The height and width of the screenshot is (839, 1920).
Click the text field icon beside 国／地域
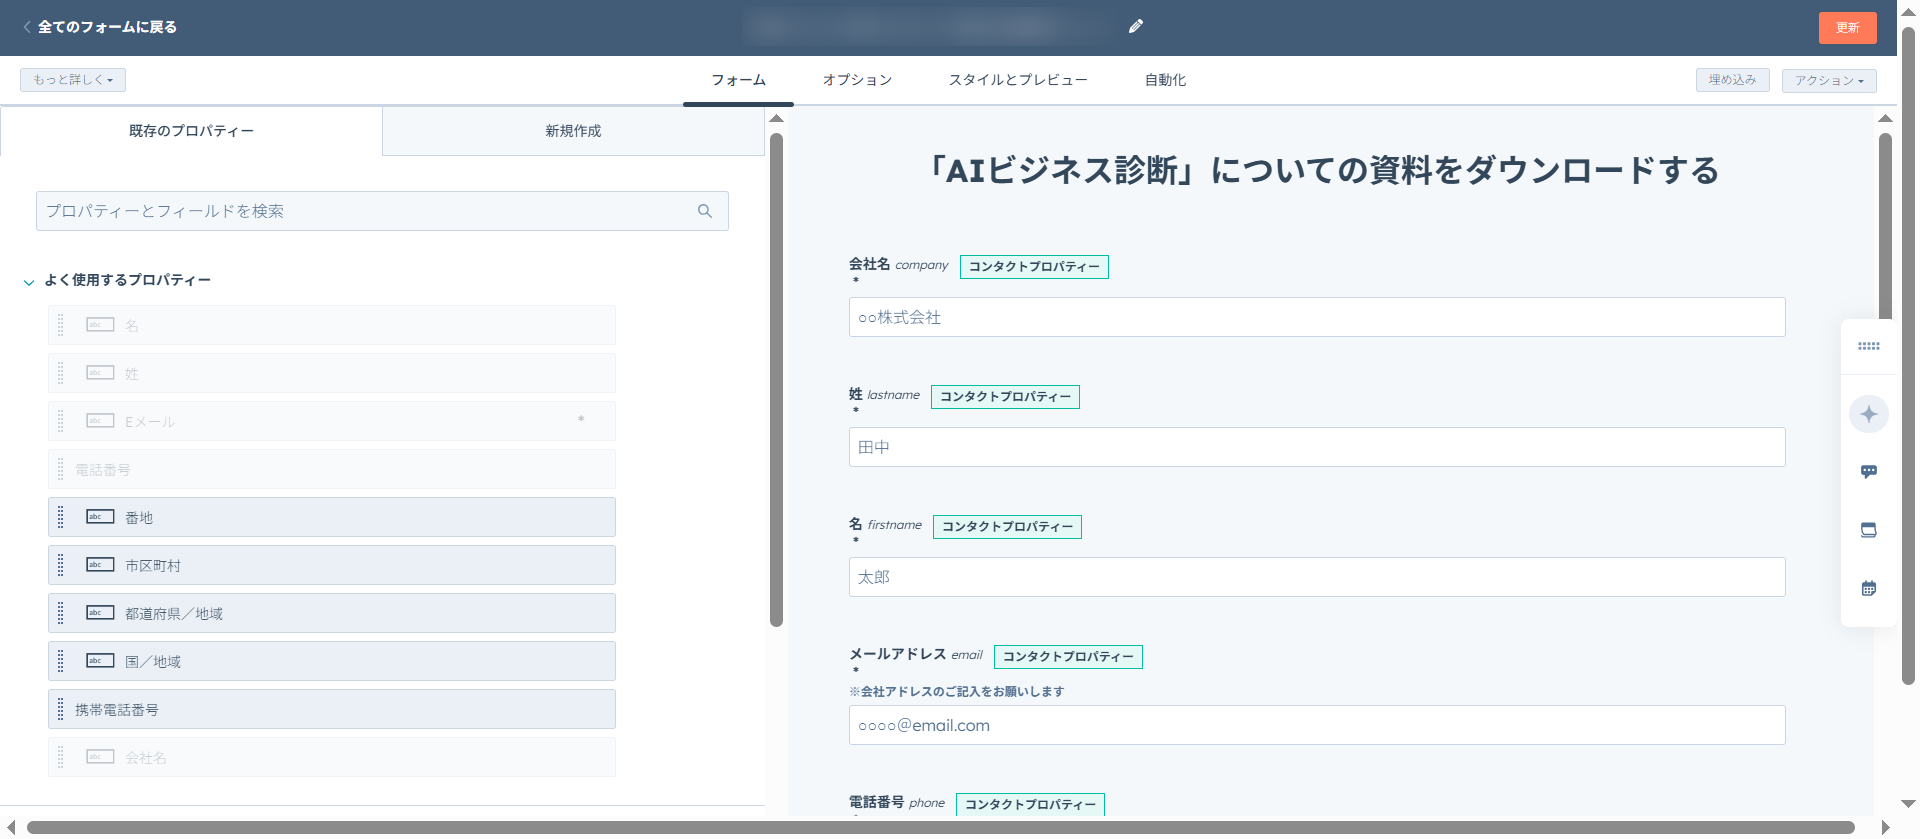pos(100,661)
